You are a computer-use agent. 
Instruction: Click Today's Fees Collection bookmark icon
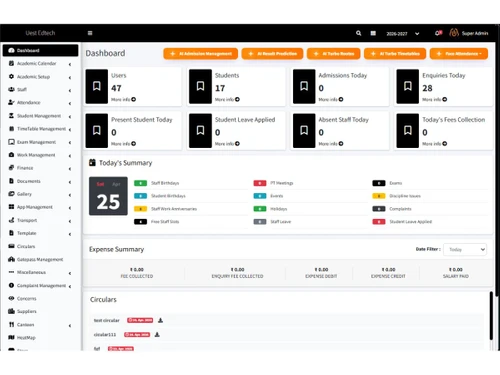(x=408, y=130)
